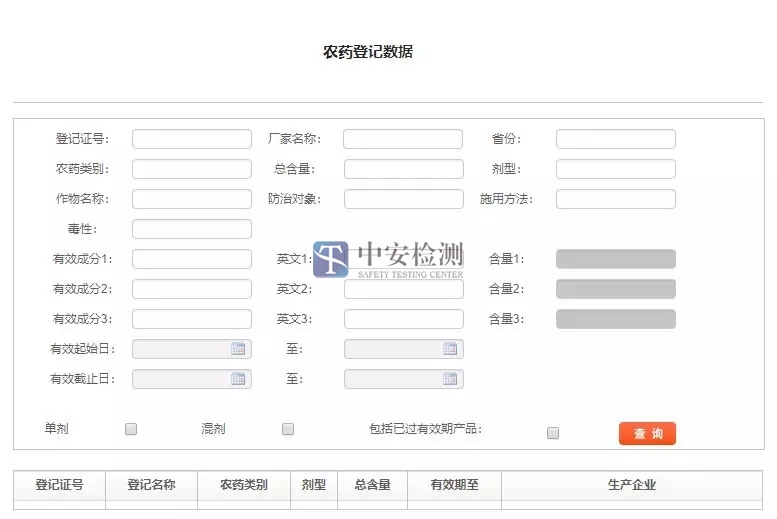The height and width of the screenshot is (519, 777).
Task: Focus the 作物名称 text field
Action: point(192,199)
